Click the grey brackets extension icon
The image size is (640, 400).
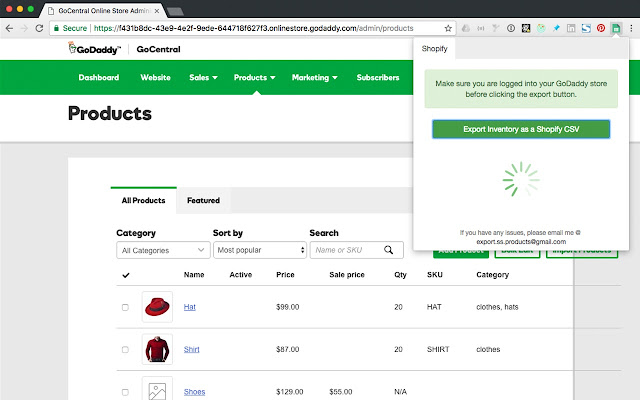click(481, 28)
